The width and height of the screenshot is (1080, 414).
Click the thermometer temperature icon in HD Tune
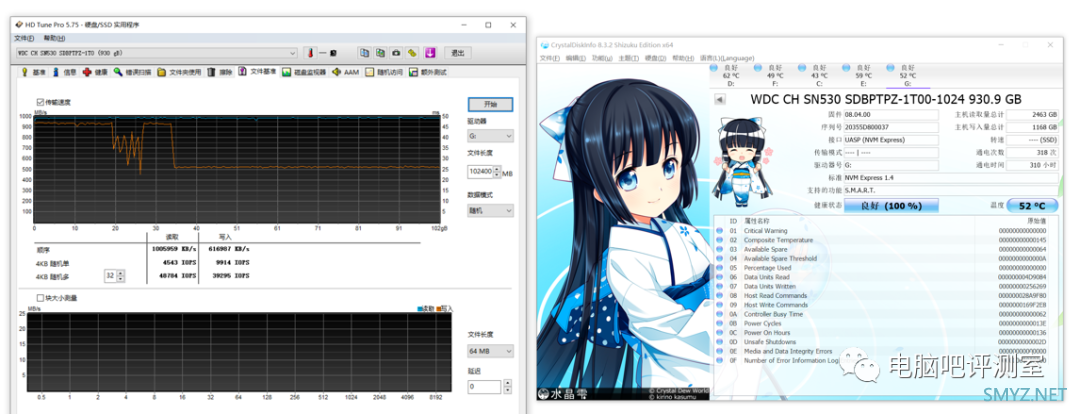[x=311, y=52]
